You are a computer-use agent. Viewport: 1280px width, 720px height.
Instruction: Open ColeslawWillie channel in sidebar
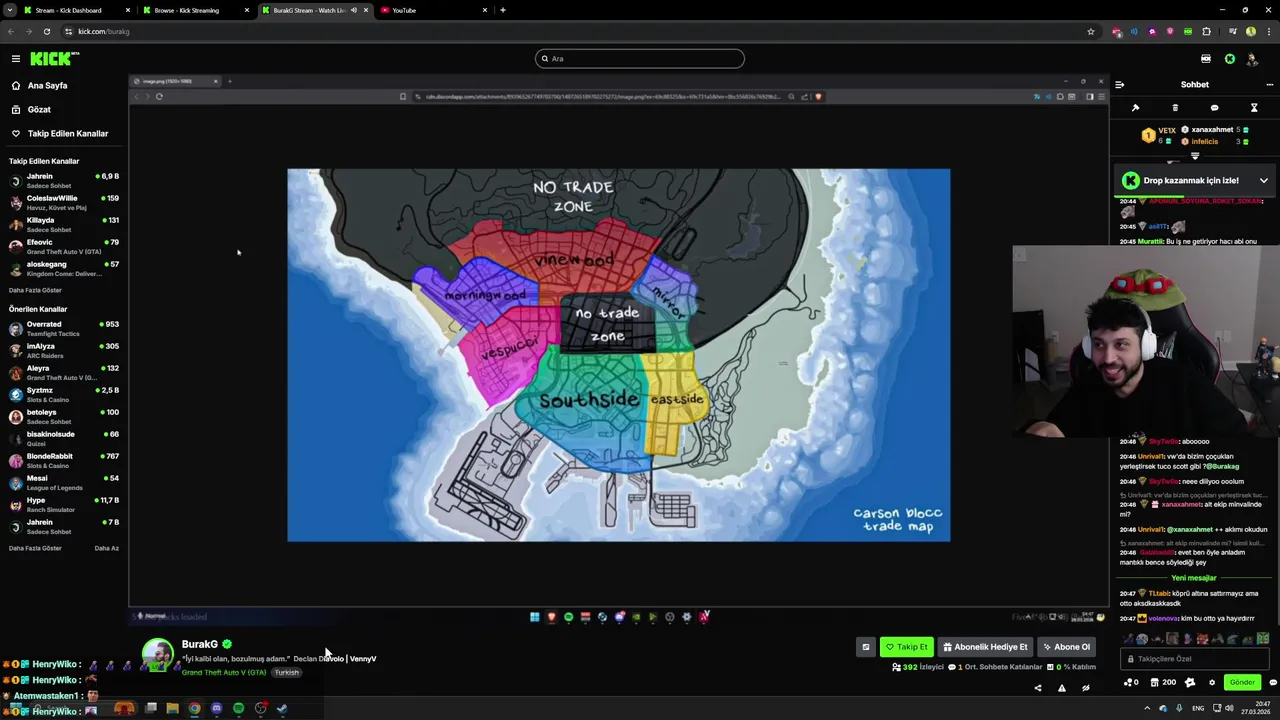[x=64, y=202]
